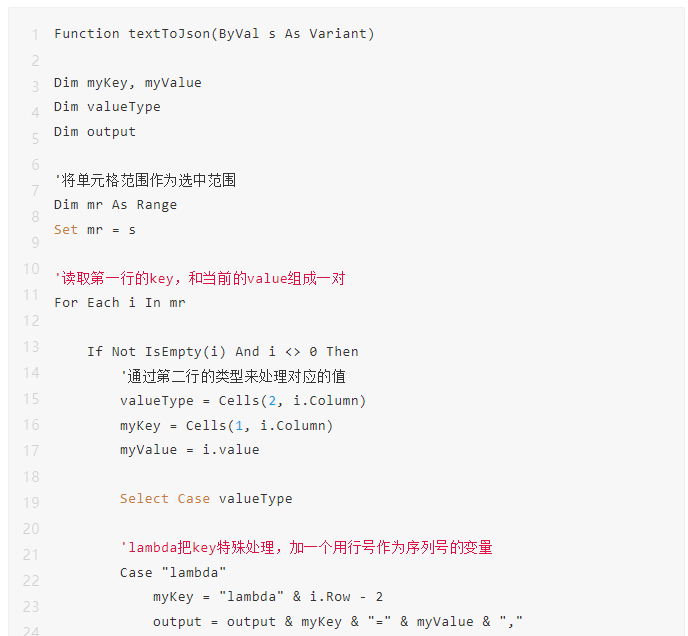Click the Case "lambda" line
Viewport: 688px width, 636px height.
click(173, 573)
